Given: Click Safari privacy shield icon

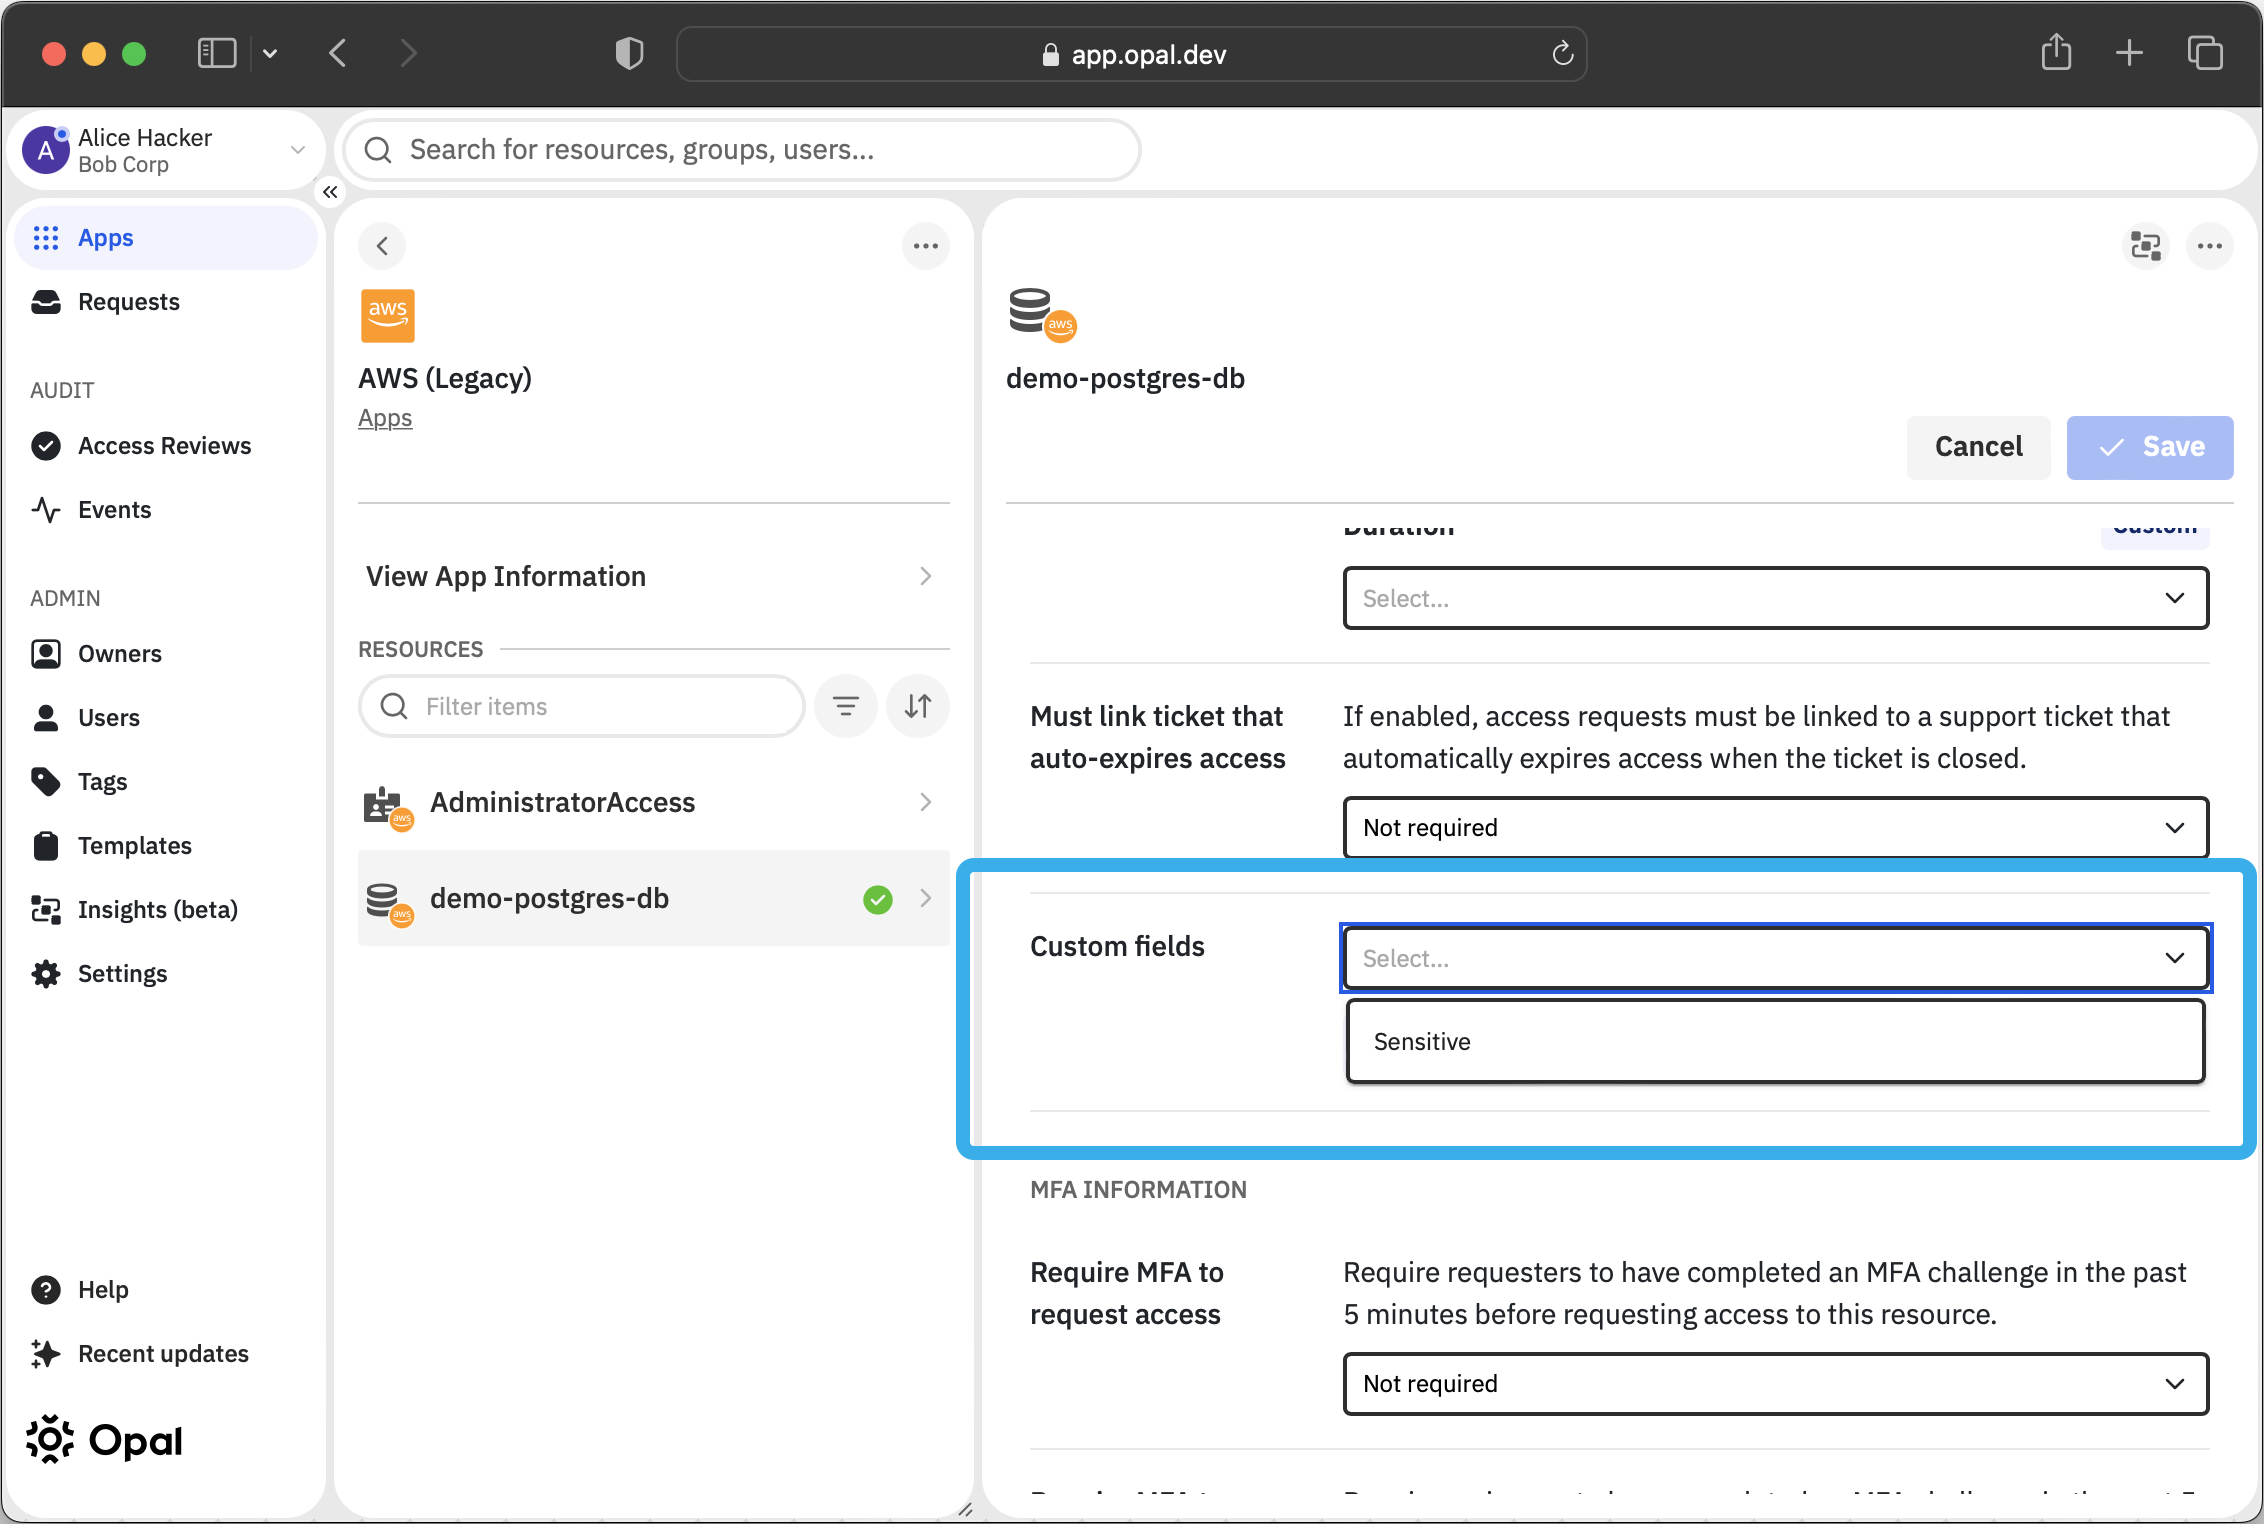Looking at the screenshot, I should (629, 53).
